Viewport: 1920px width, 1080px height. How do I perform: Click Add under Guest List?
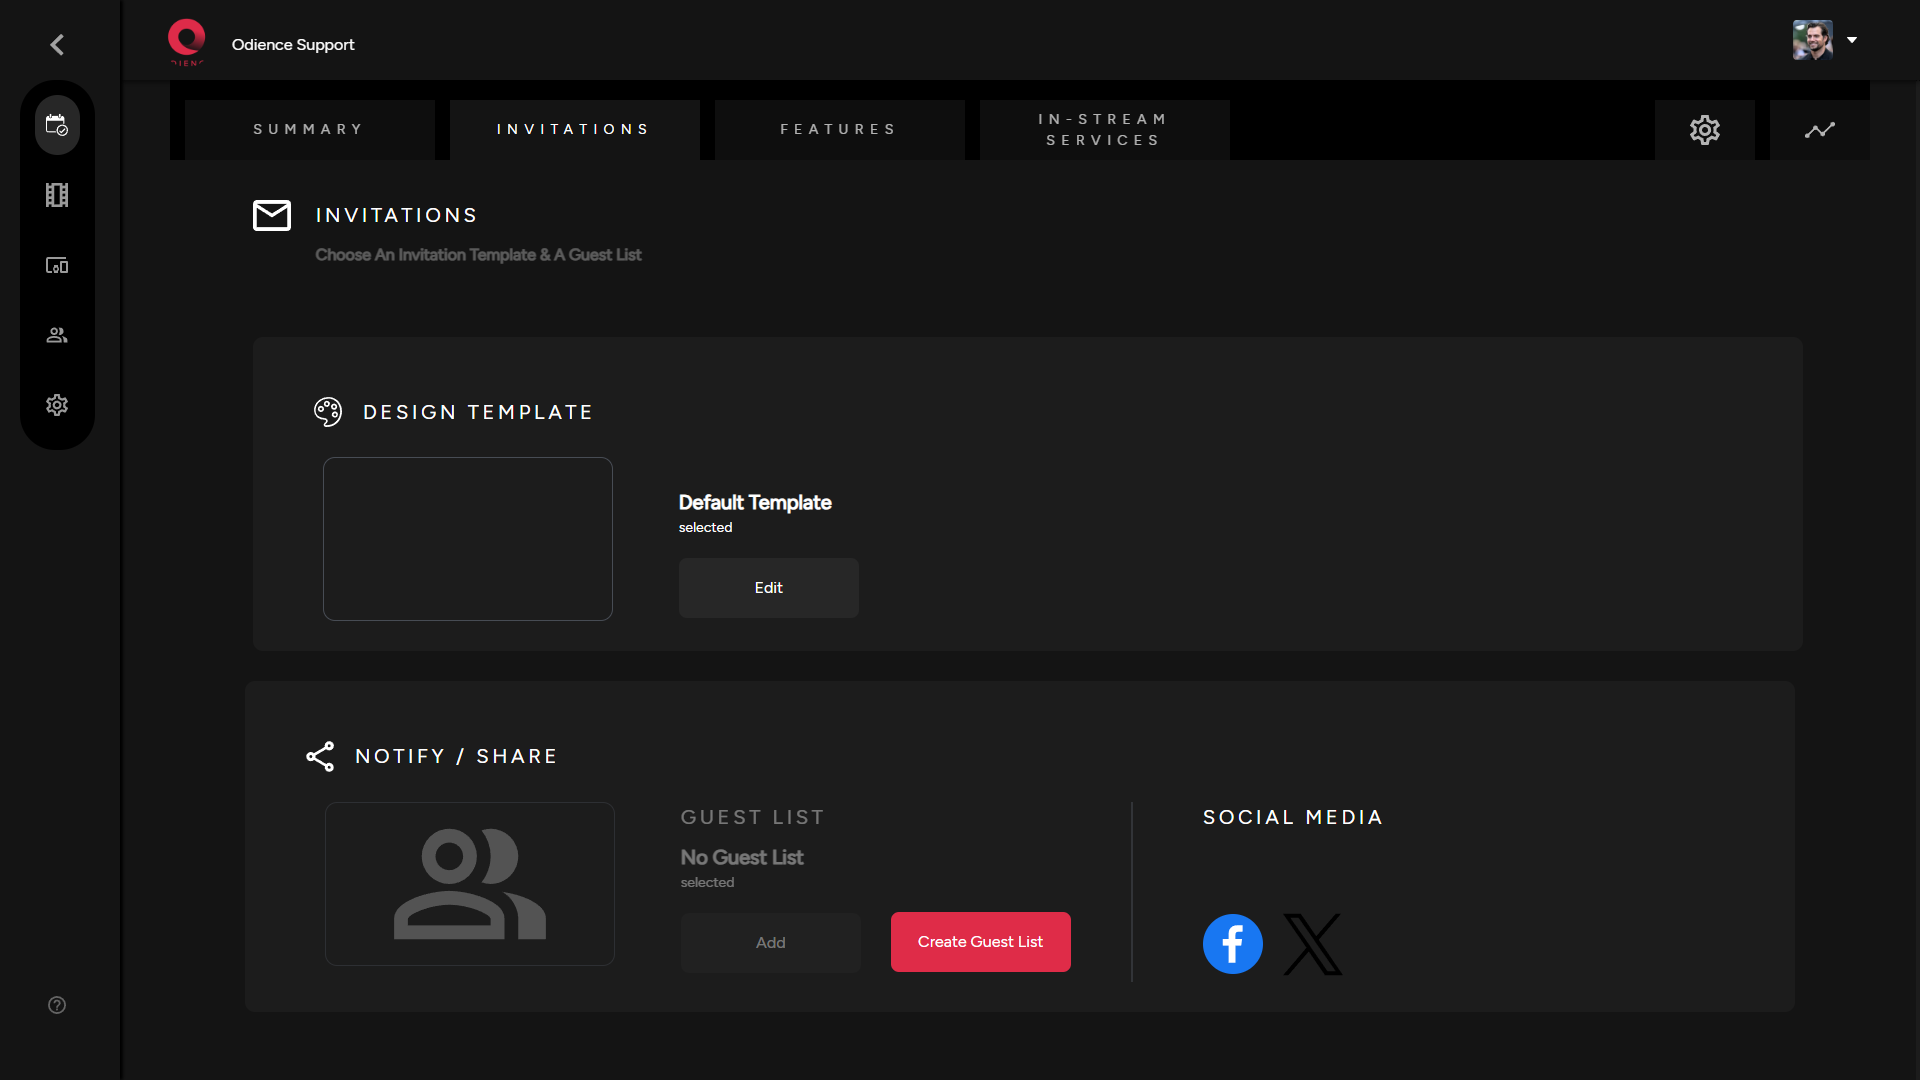770,942
